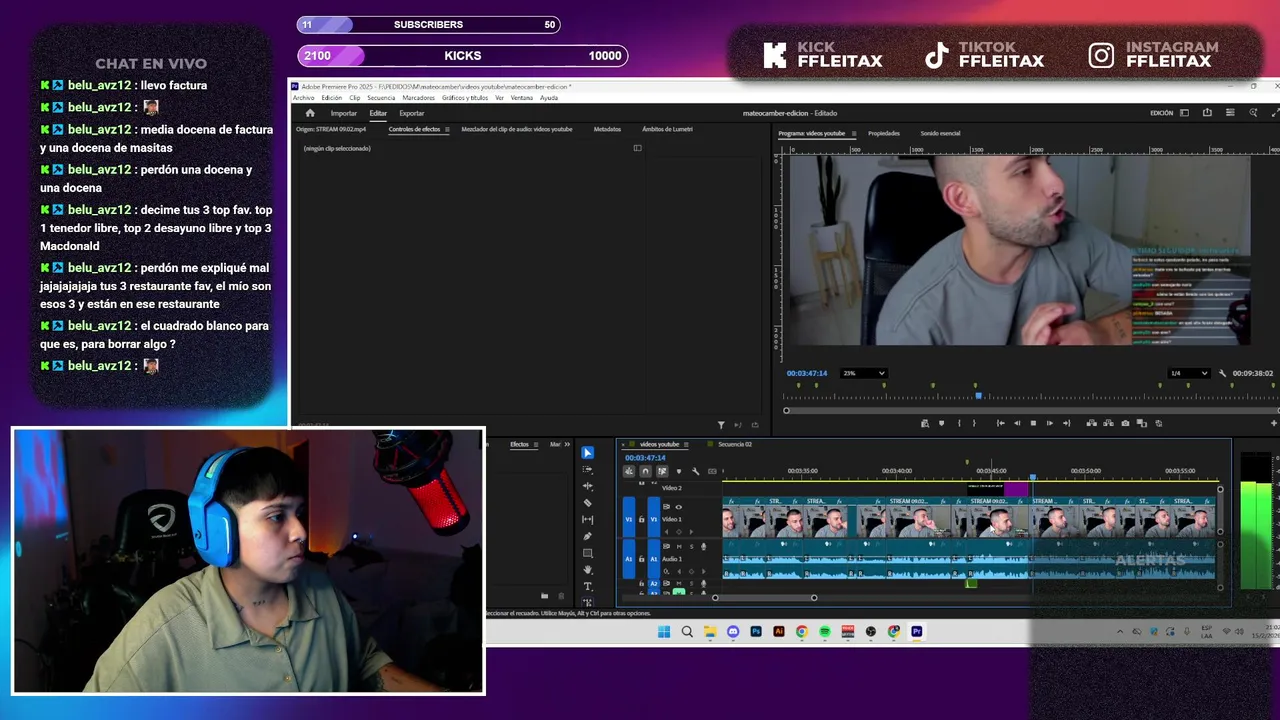This screenshot has height=720, width=1280.
Task: Select the Ripple Edit tool
Action: 588,486
